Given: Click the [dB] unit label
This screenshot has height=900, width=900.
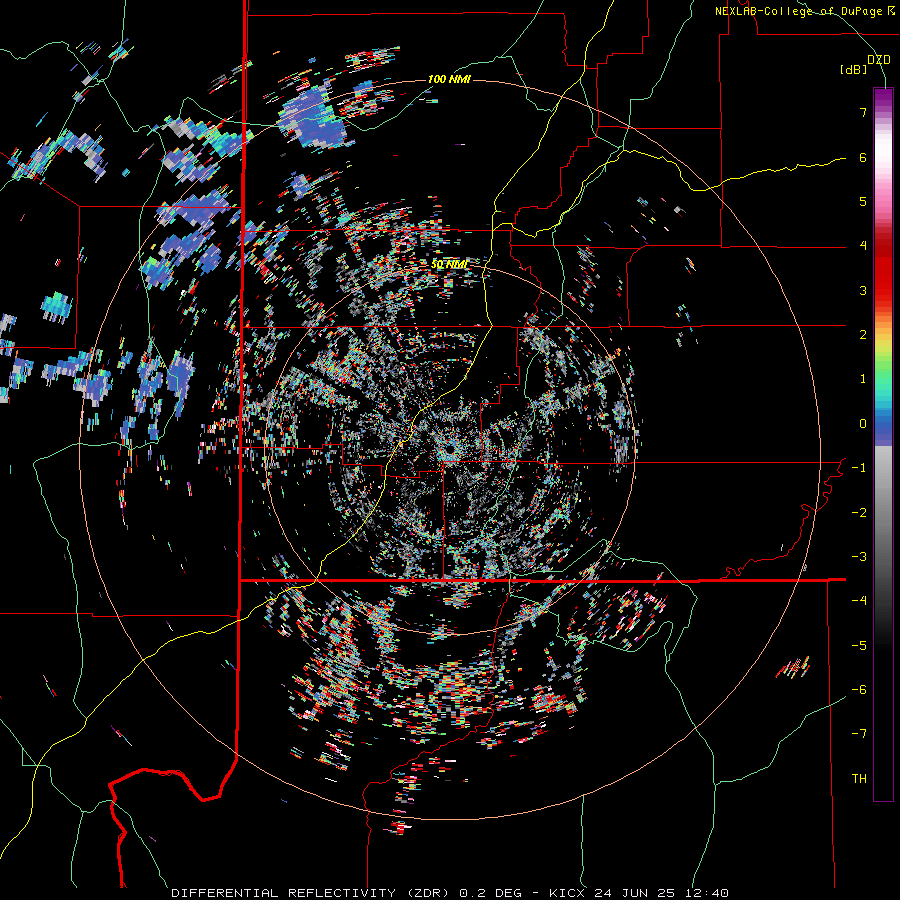Looking at the screenshot, I should pyautogui.click(x=853, y=70).
